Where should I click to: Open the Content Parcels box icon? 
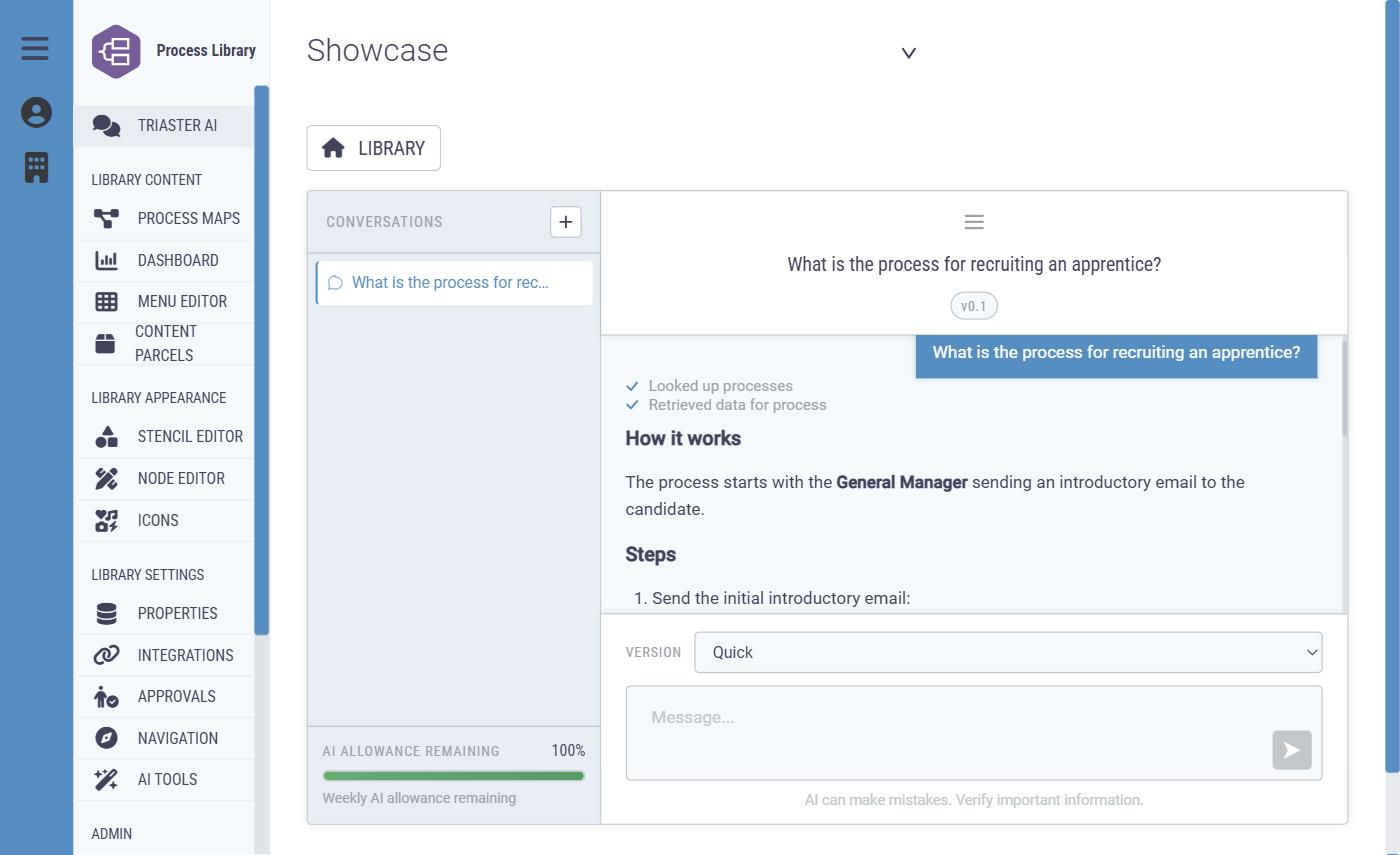tap(105, 343)
